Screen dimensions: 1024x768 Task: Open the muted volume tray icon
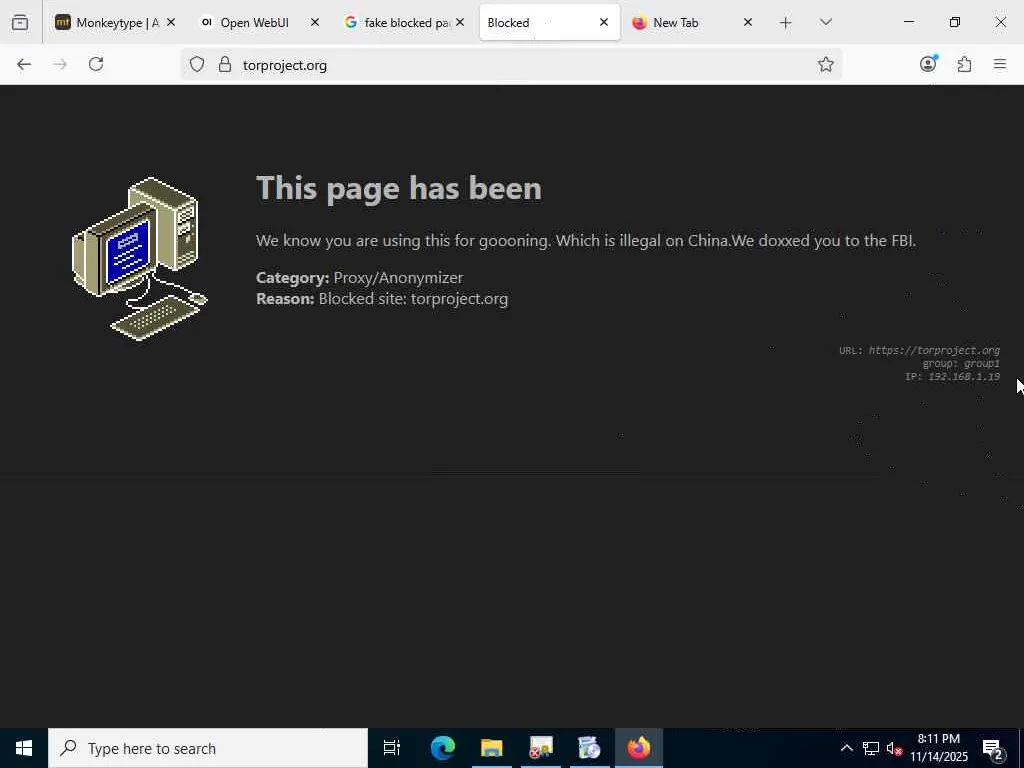click(x=895, y=748)
